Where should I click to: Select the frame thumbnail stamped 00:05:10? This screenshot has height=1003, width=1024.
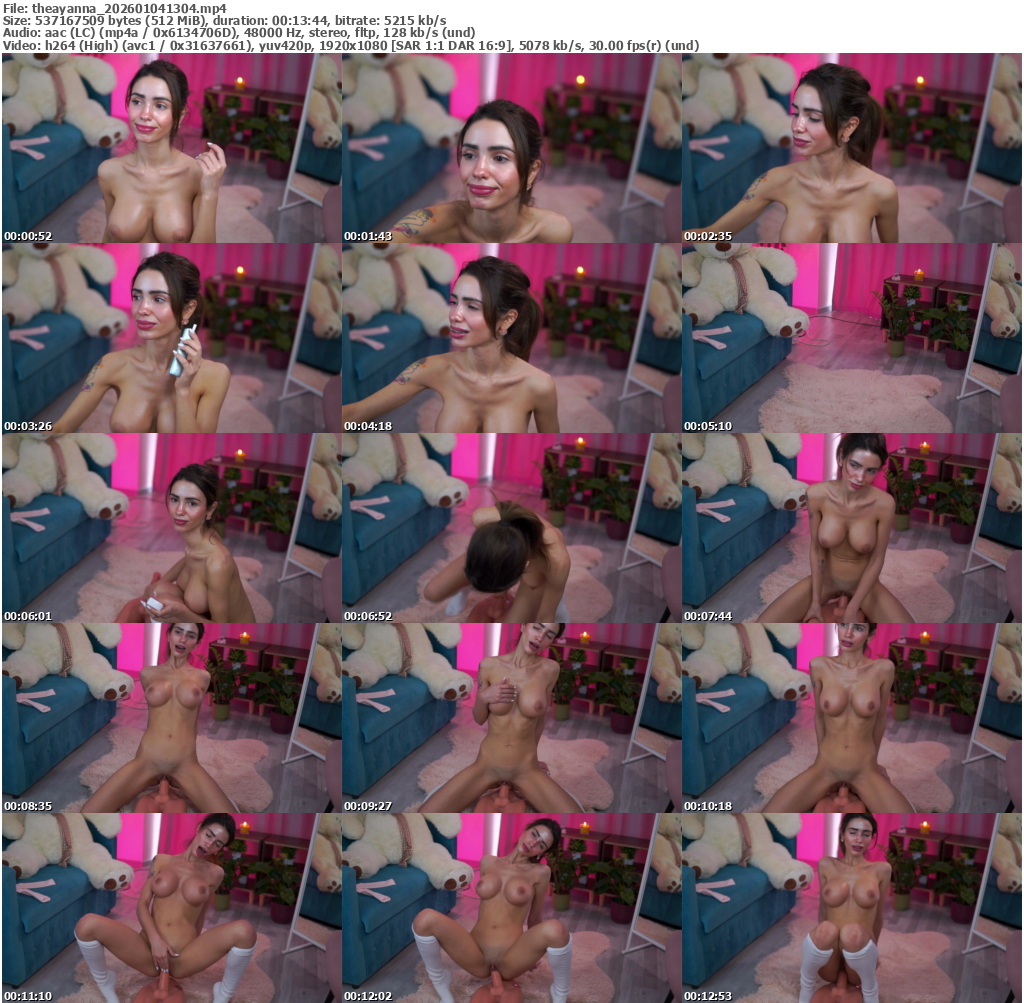click(x=852, y=338)
